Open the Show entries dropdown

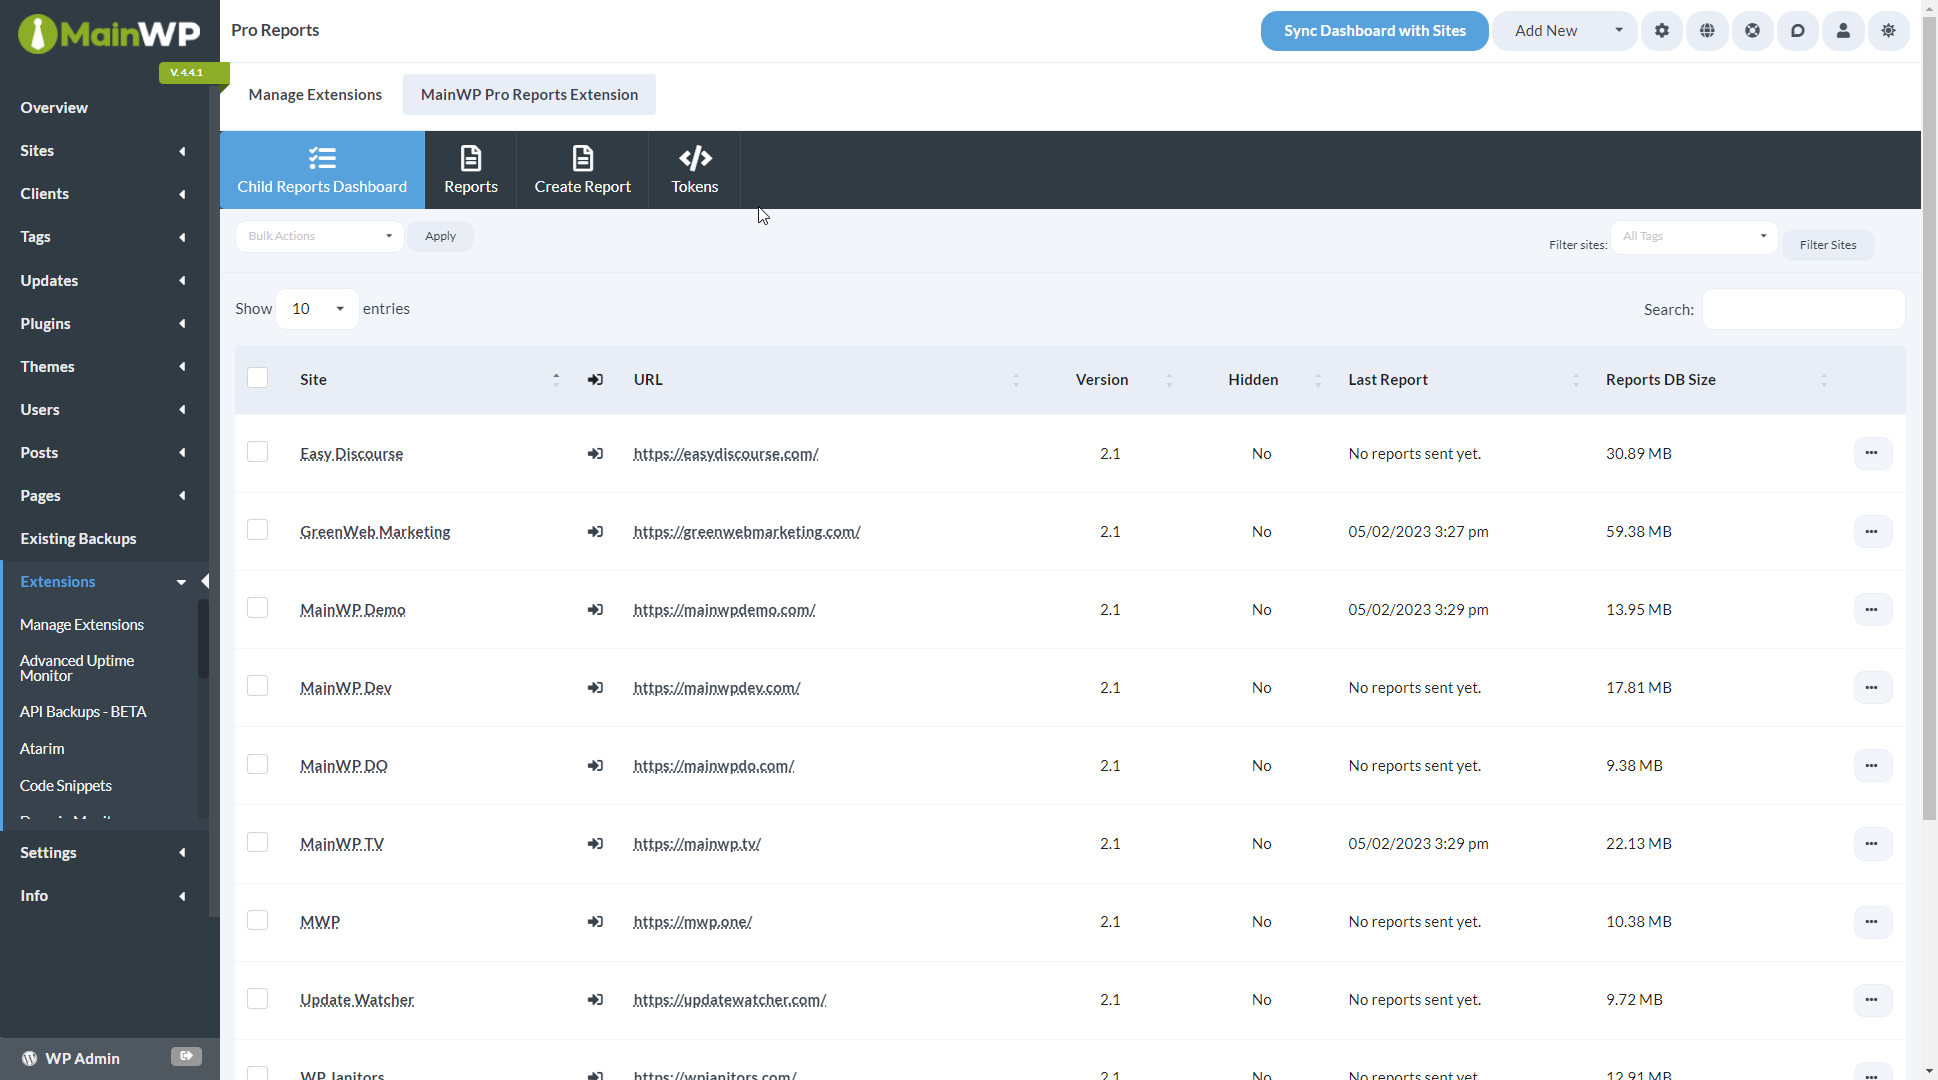pos(315,309)
